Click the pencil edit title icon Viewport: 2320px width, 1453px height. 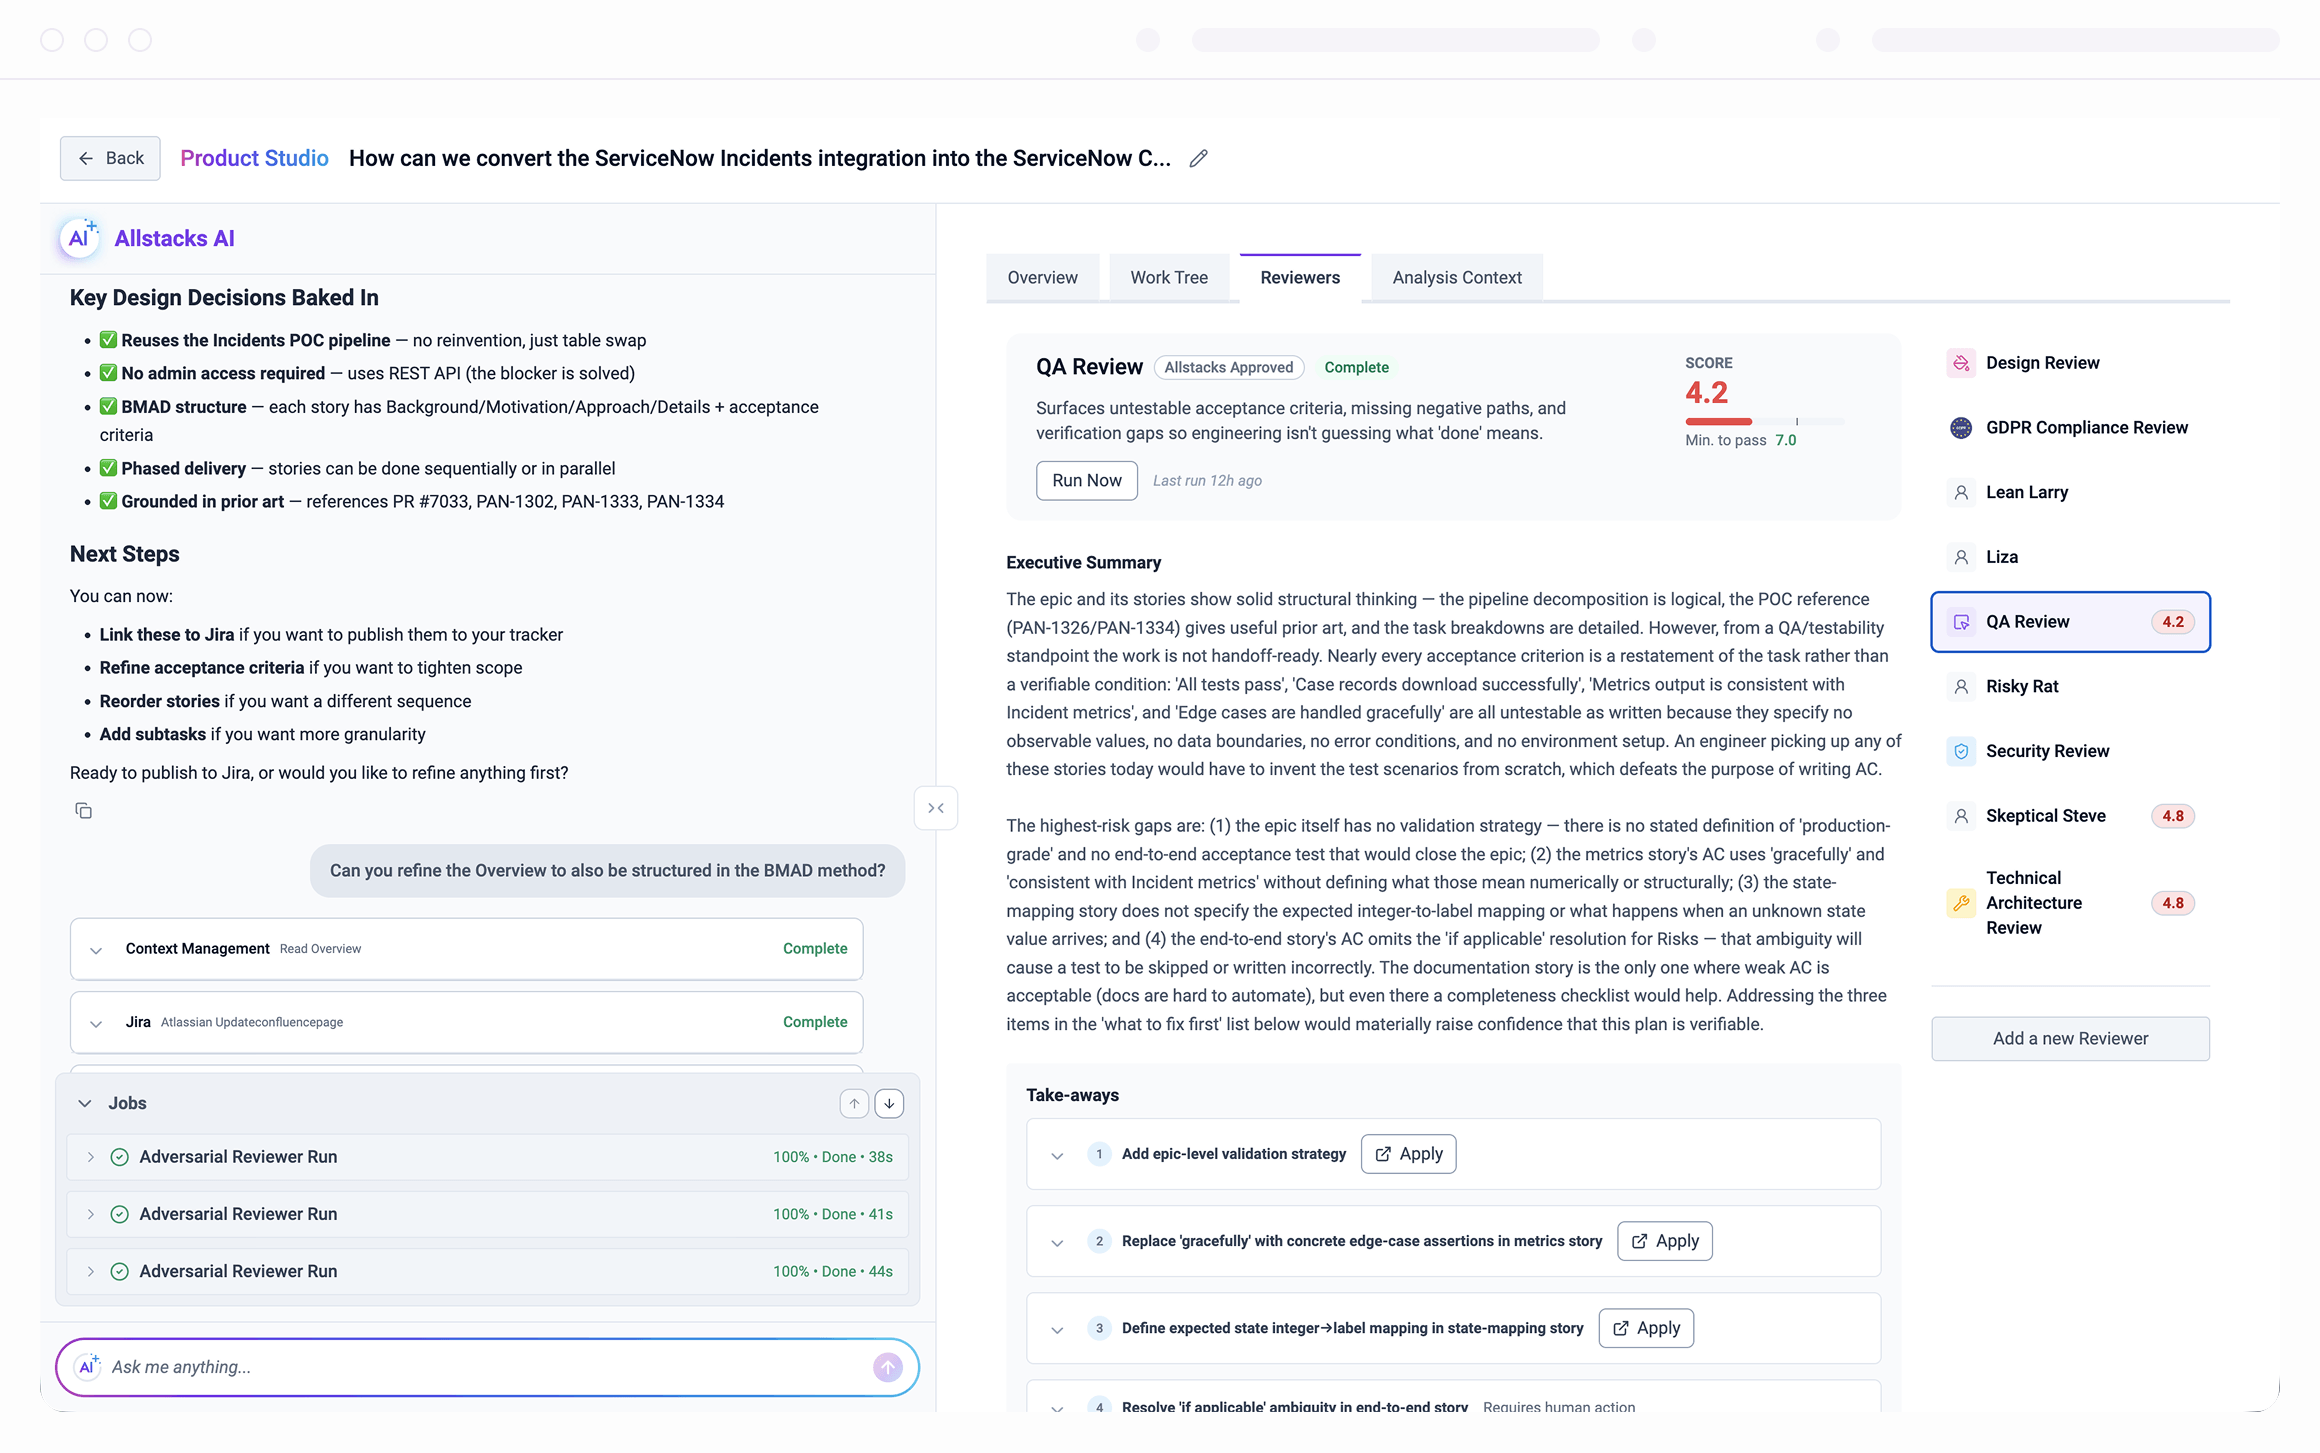tap(1198, 158)
